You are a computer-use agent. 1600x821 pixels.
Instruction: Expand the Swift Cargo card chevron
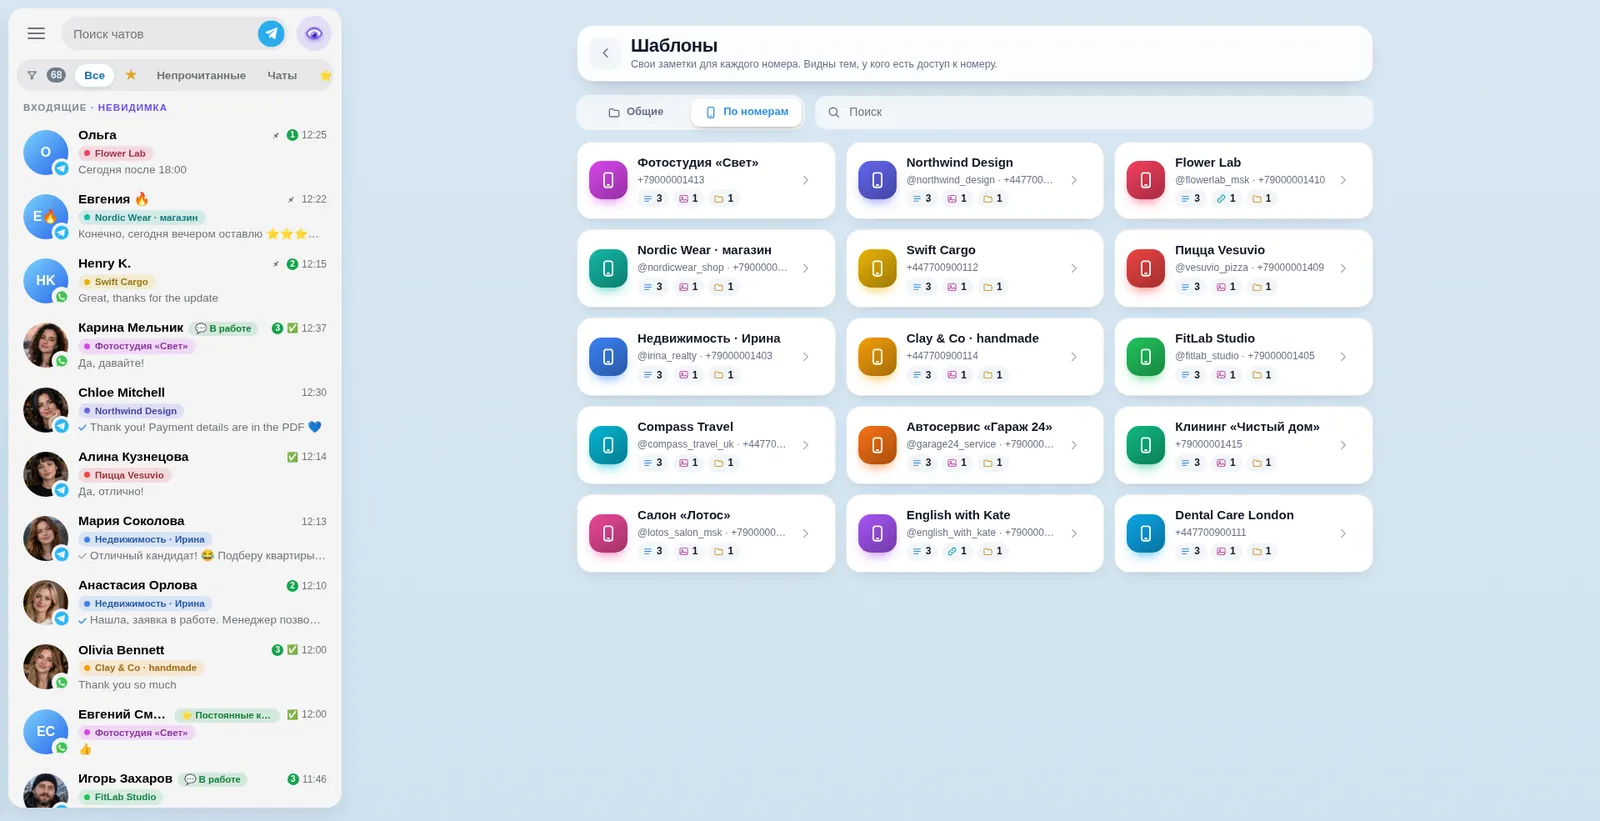pyautogui.click(x=1074, y=268)
